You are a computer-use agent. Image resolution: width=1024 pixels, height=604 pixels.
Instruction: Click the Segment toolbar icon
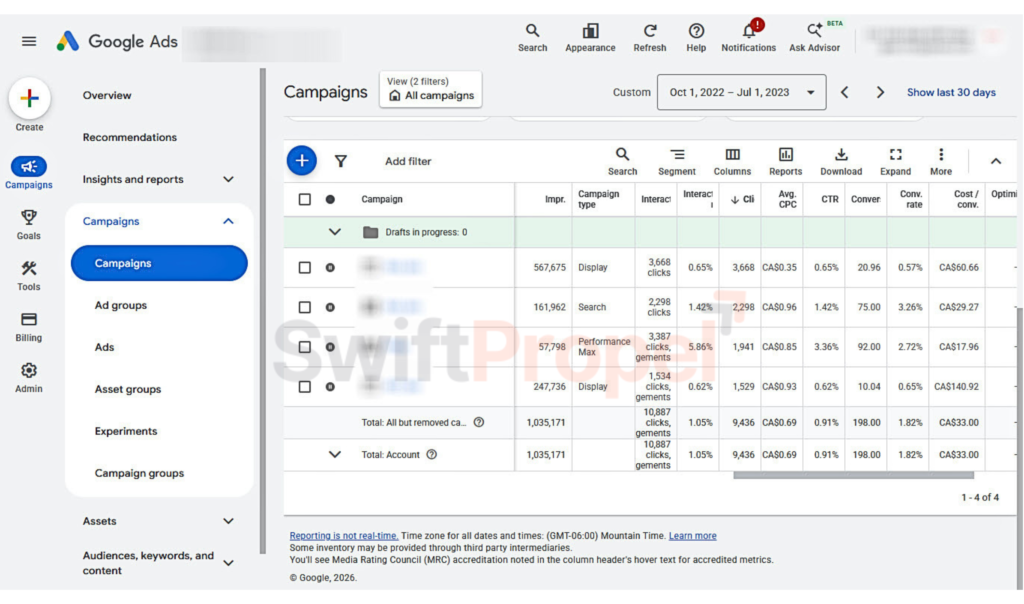[x=677, y=155]
